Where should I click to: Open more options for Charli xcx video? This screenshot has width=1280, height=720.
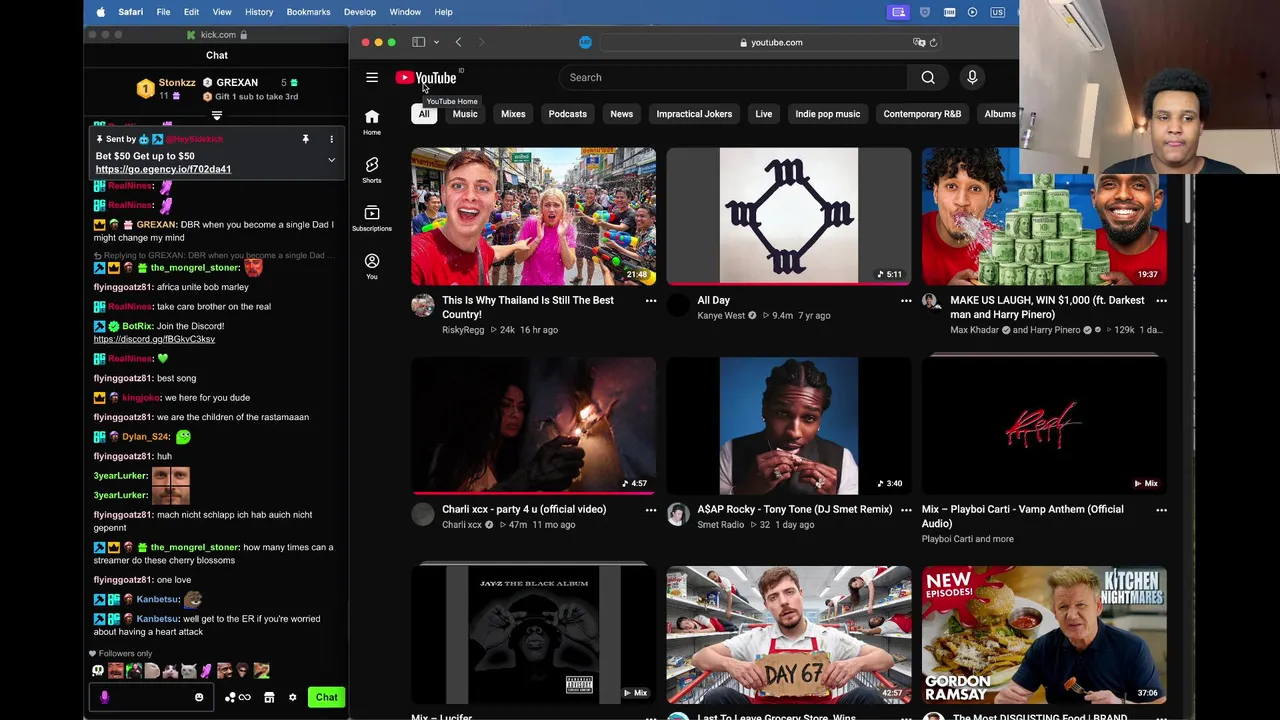tap(651, 510)
